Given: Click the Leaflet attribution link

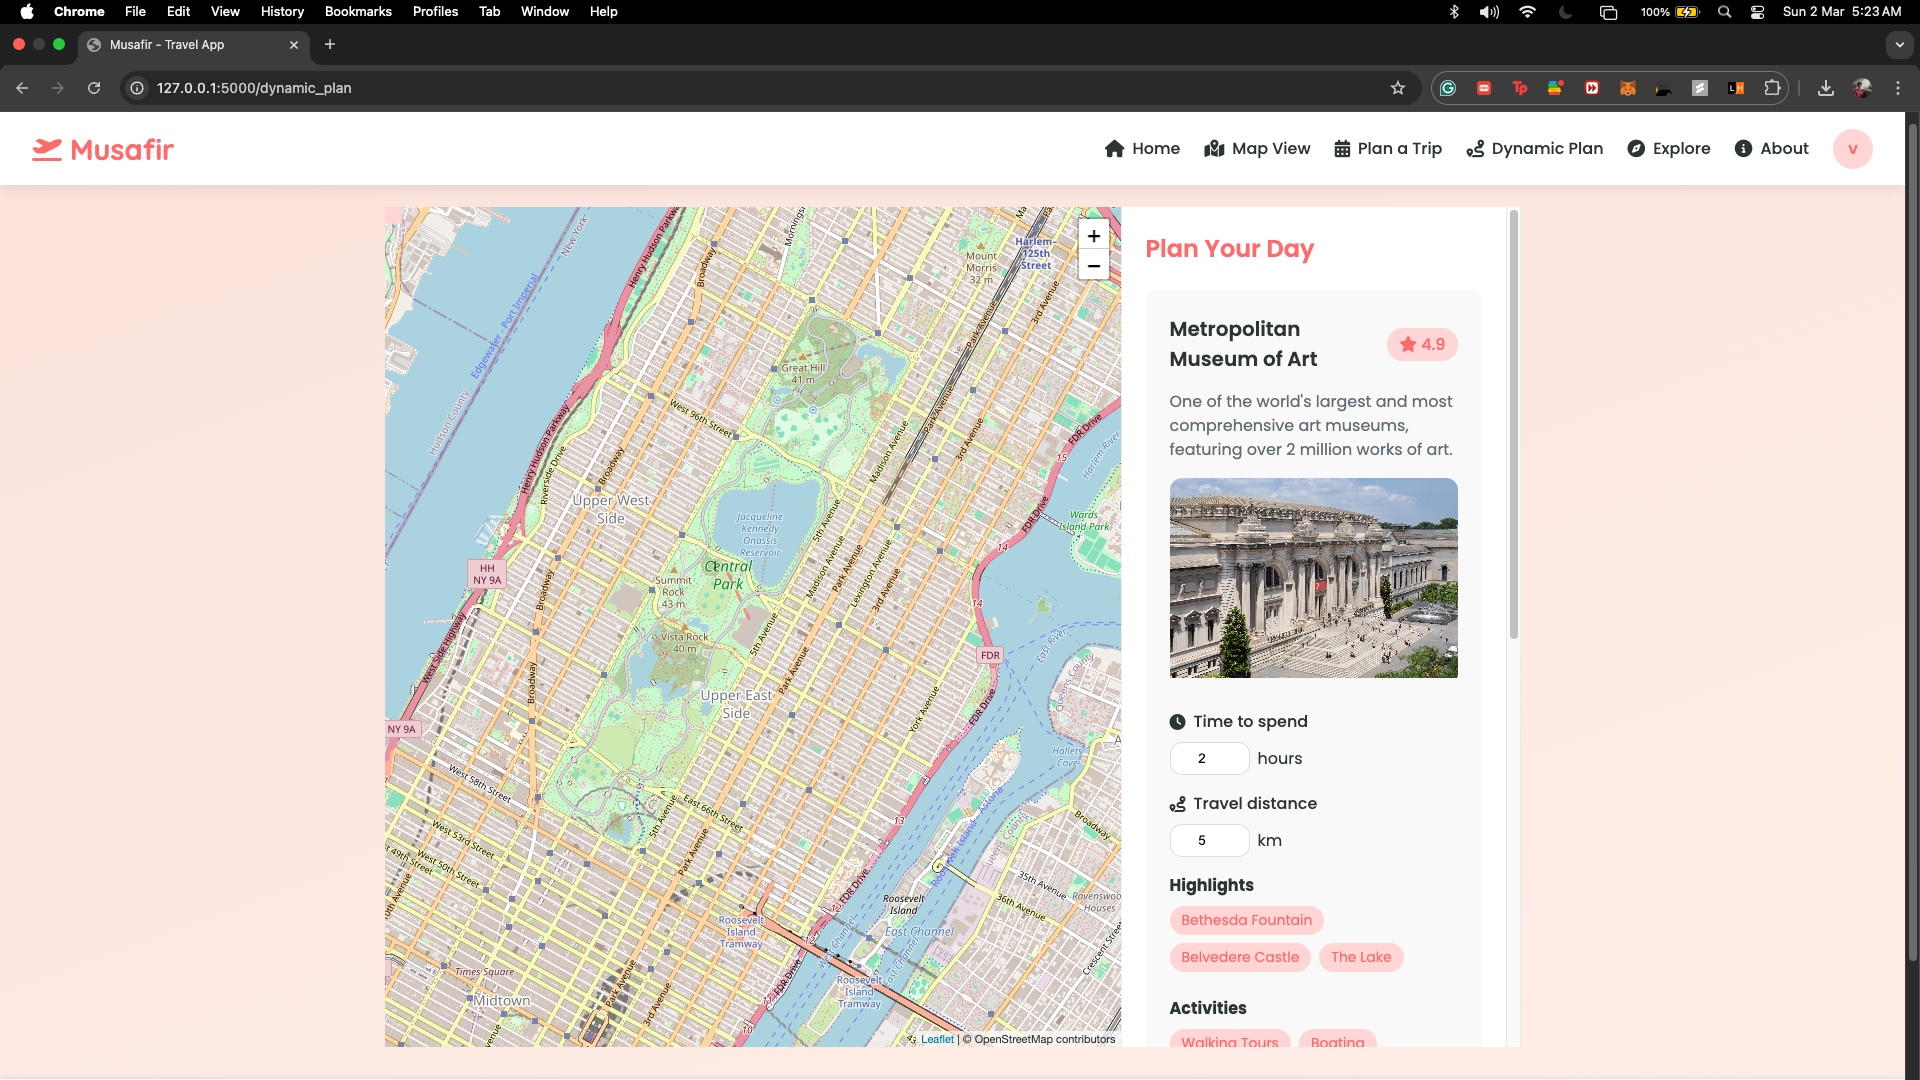Looking at the screenshot, I should pyautogui.click(x=937, y=1040).
